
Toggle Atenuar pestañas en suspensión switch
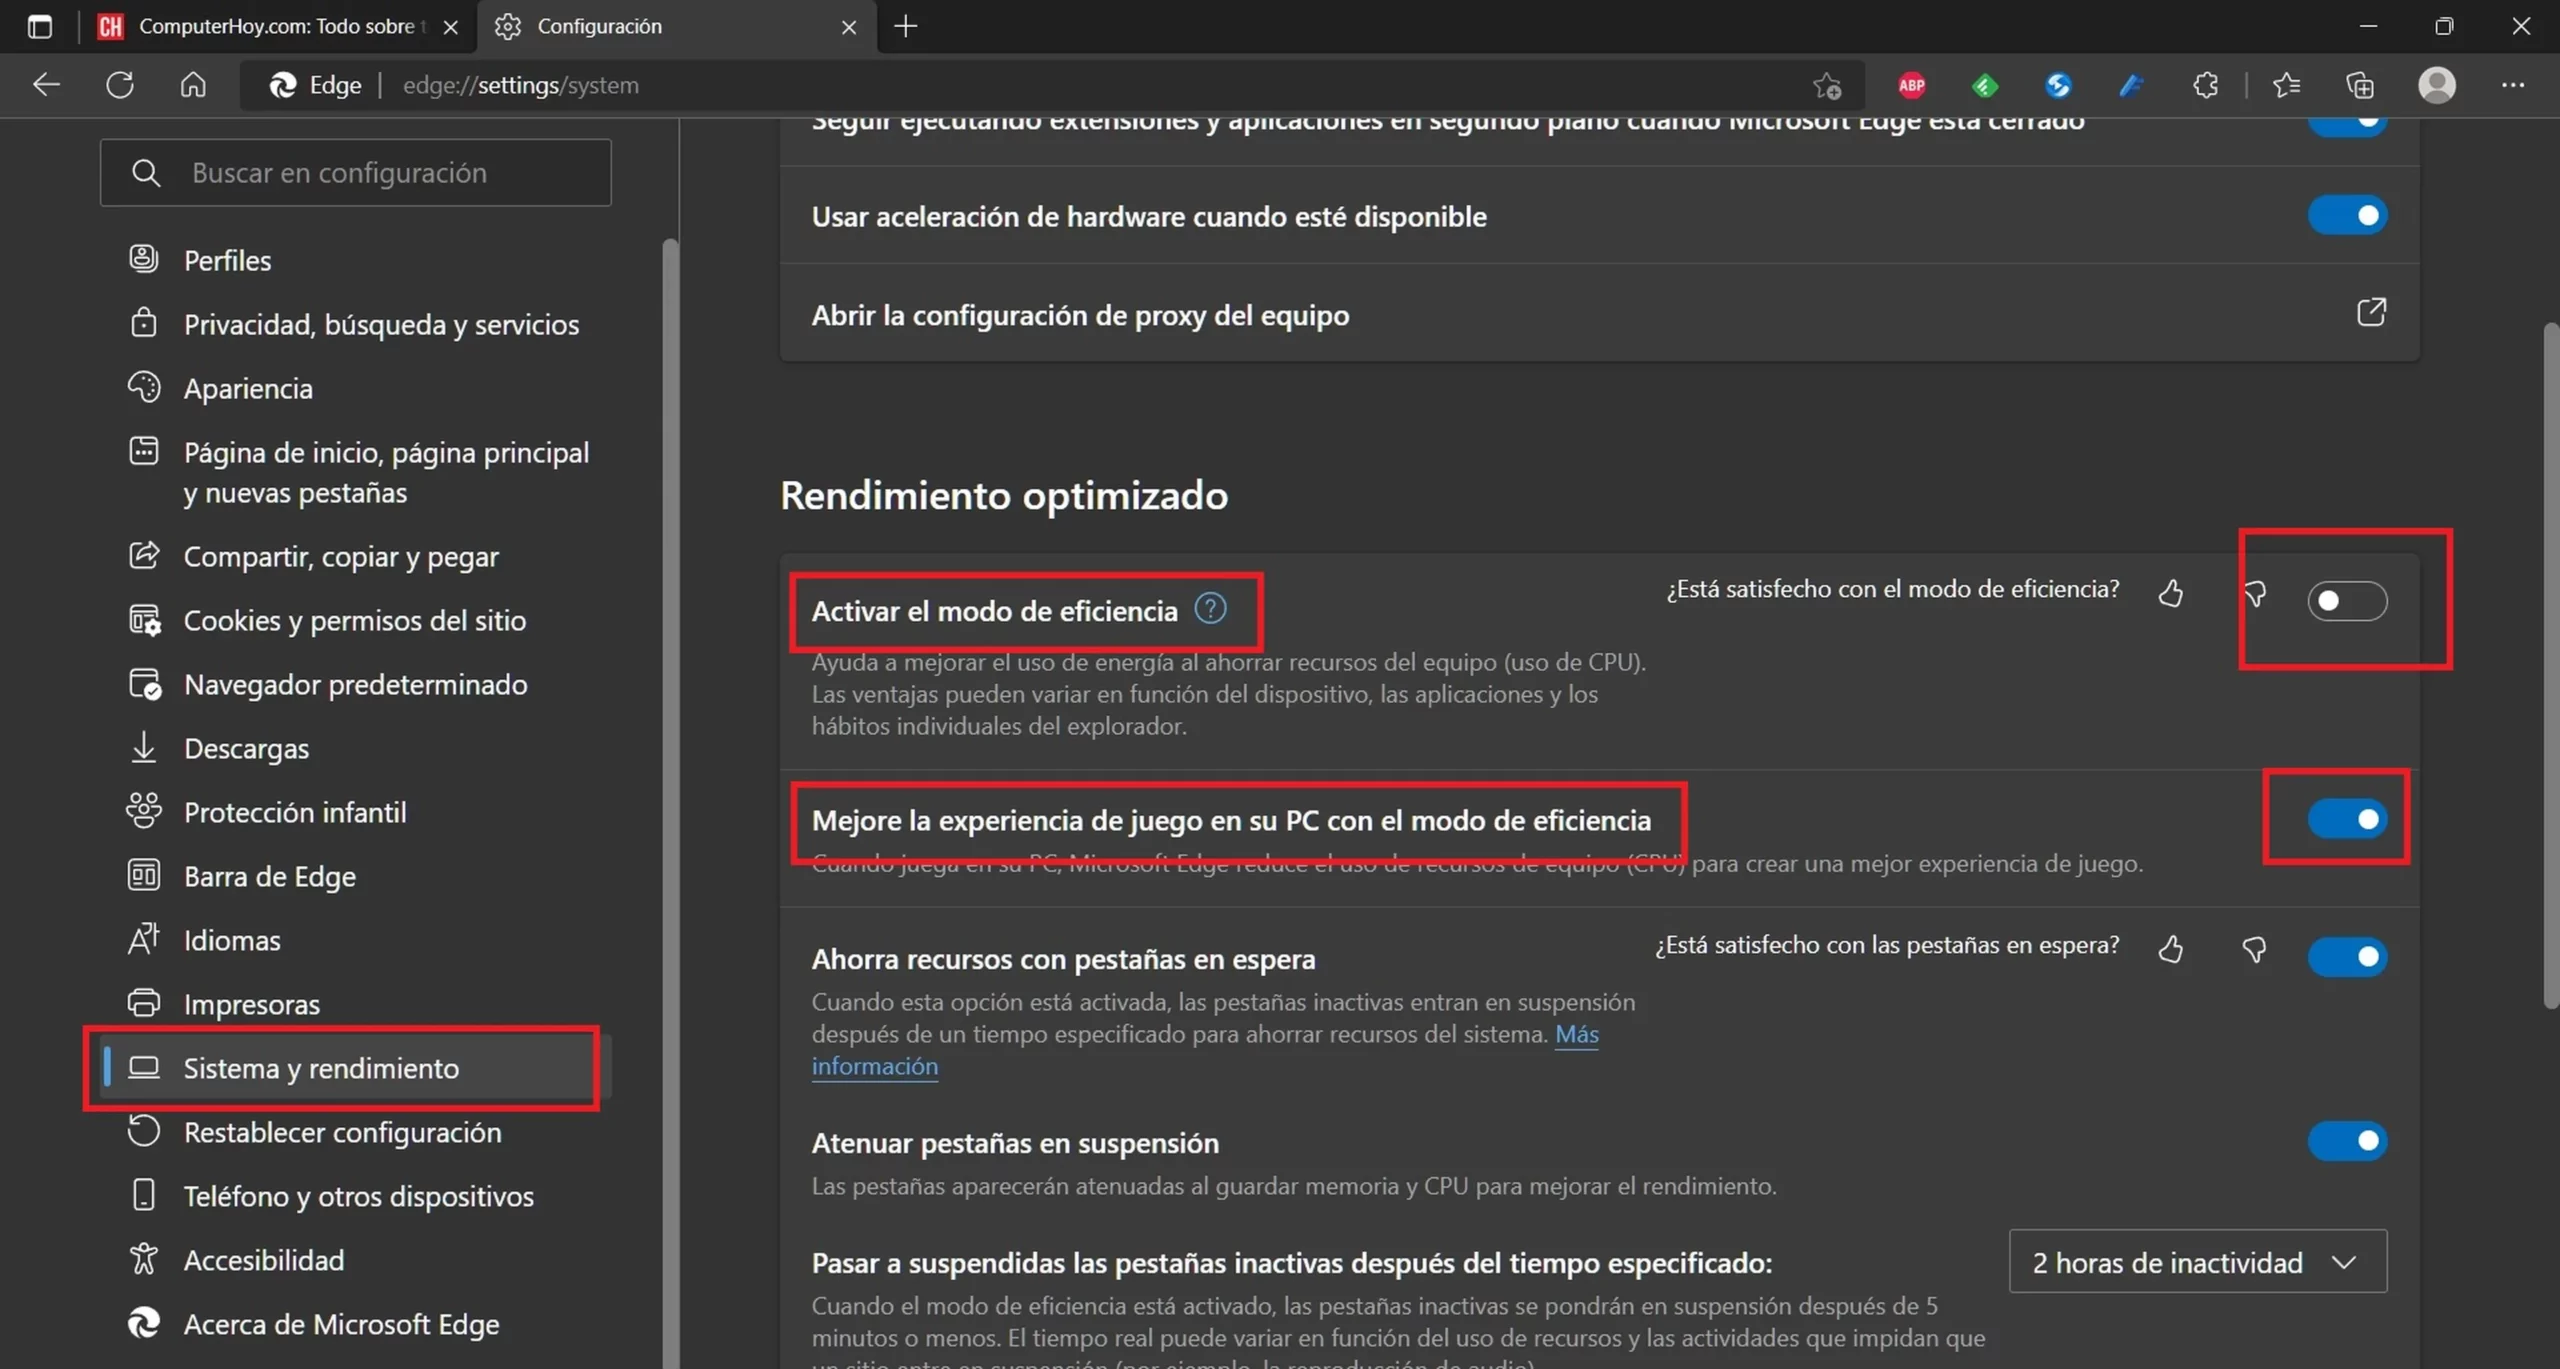click(2347, 1140)
